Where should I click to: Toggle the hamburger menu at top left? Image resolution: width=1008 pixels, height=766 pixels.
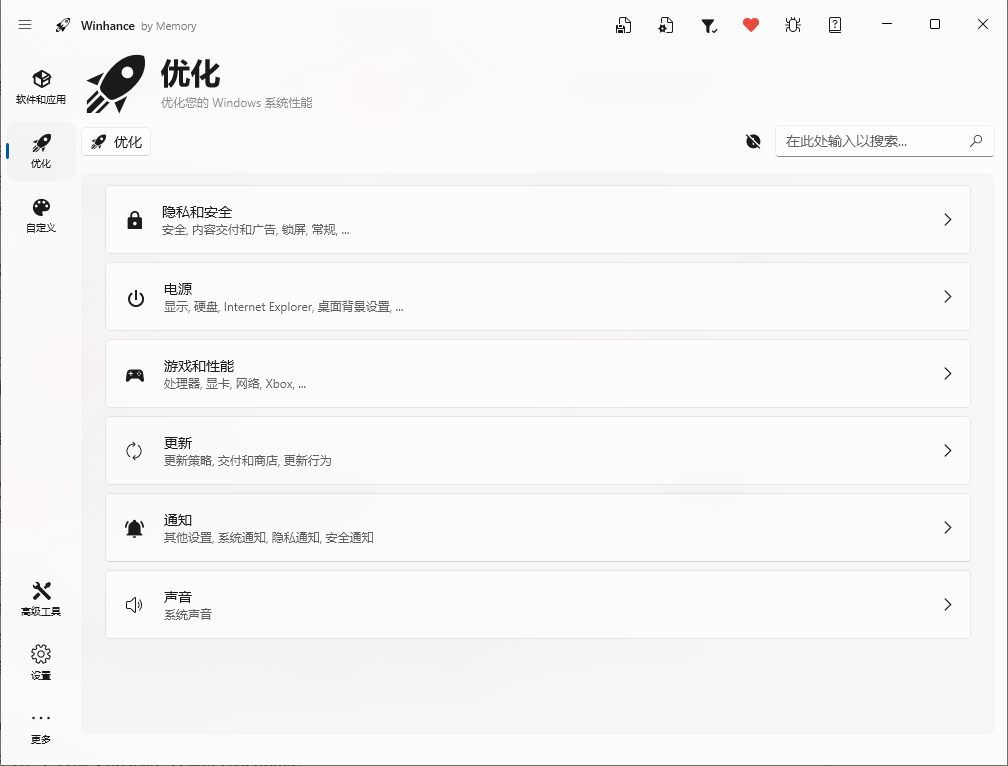tap(25, 24)
